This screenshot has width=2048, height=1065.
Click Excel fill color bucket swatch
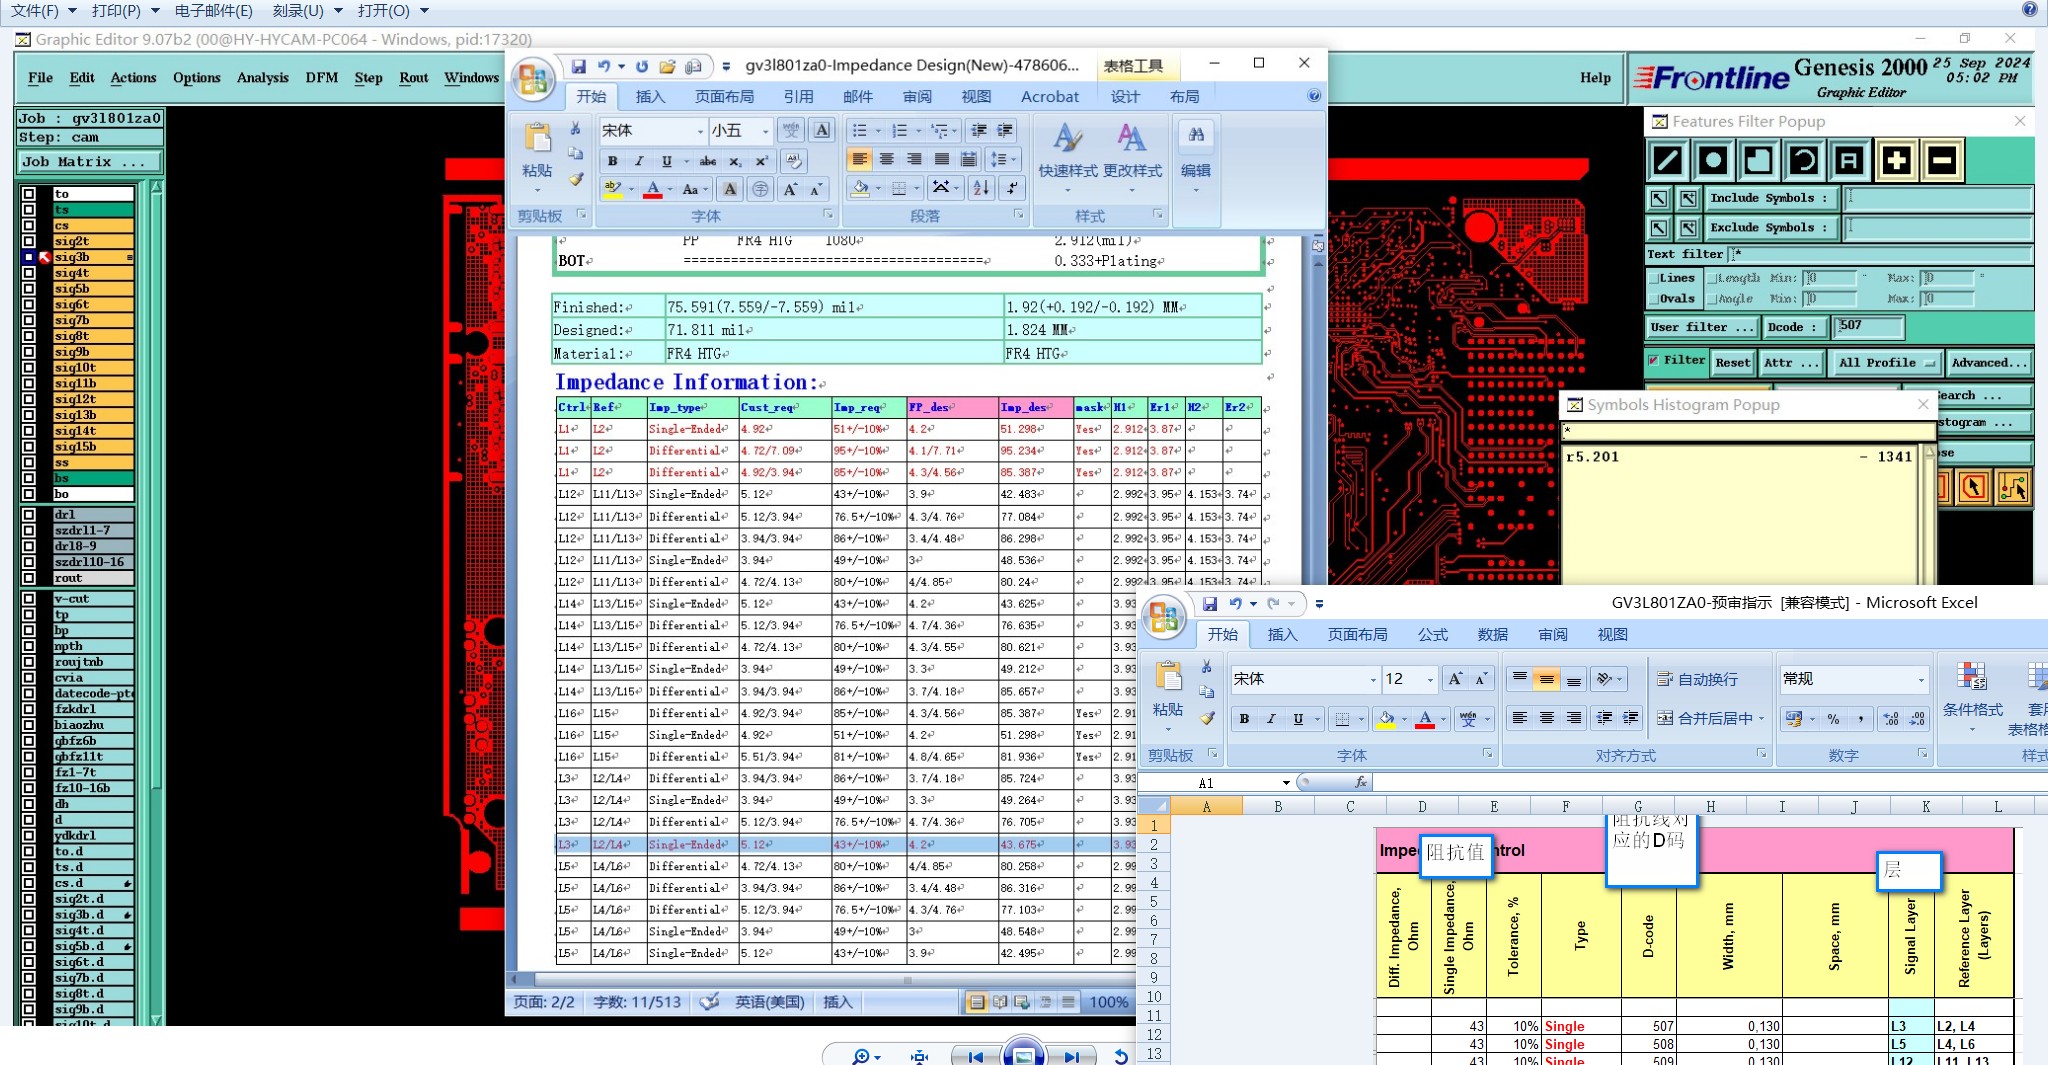(1386, 718)
